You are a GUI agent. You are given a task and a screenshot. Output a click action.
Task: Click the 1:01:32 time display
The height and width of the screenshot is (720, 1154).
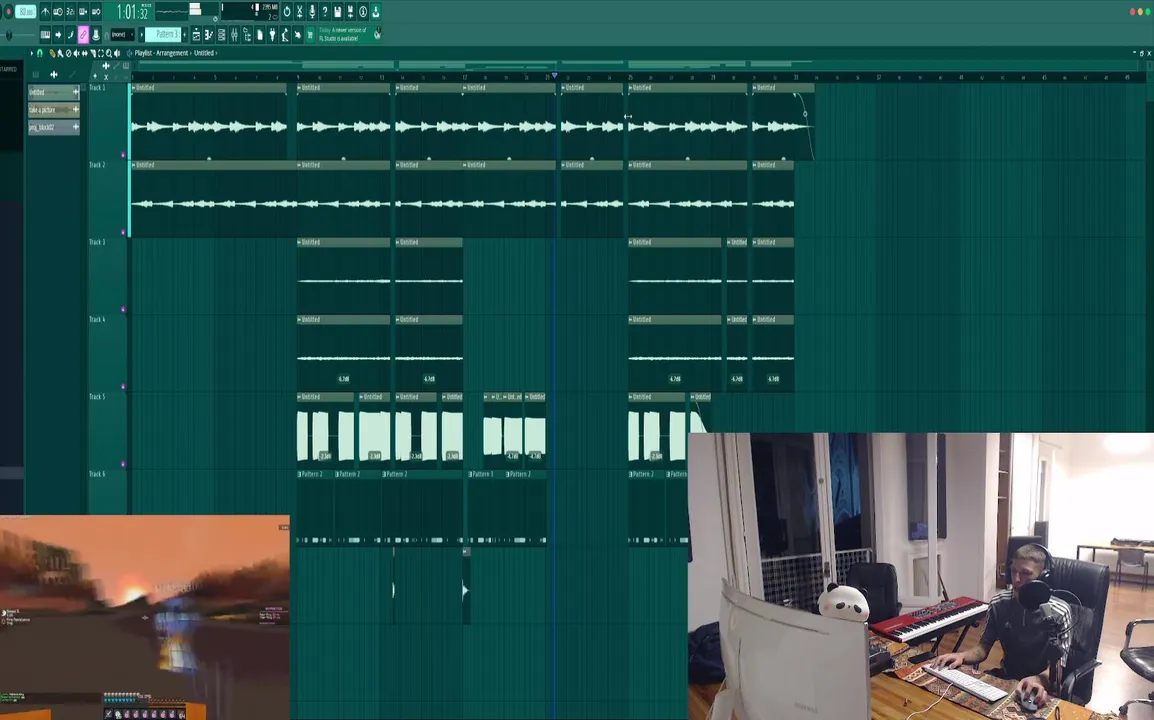(x=133, y=12)
